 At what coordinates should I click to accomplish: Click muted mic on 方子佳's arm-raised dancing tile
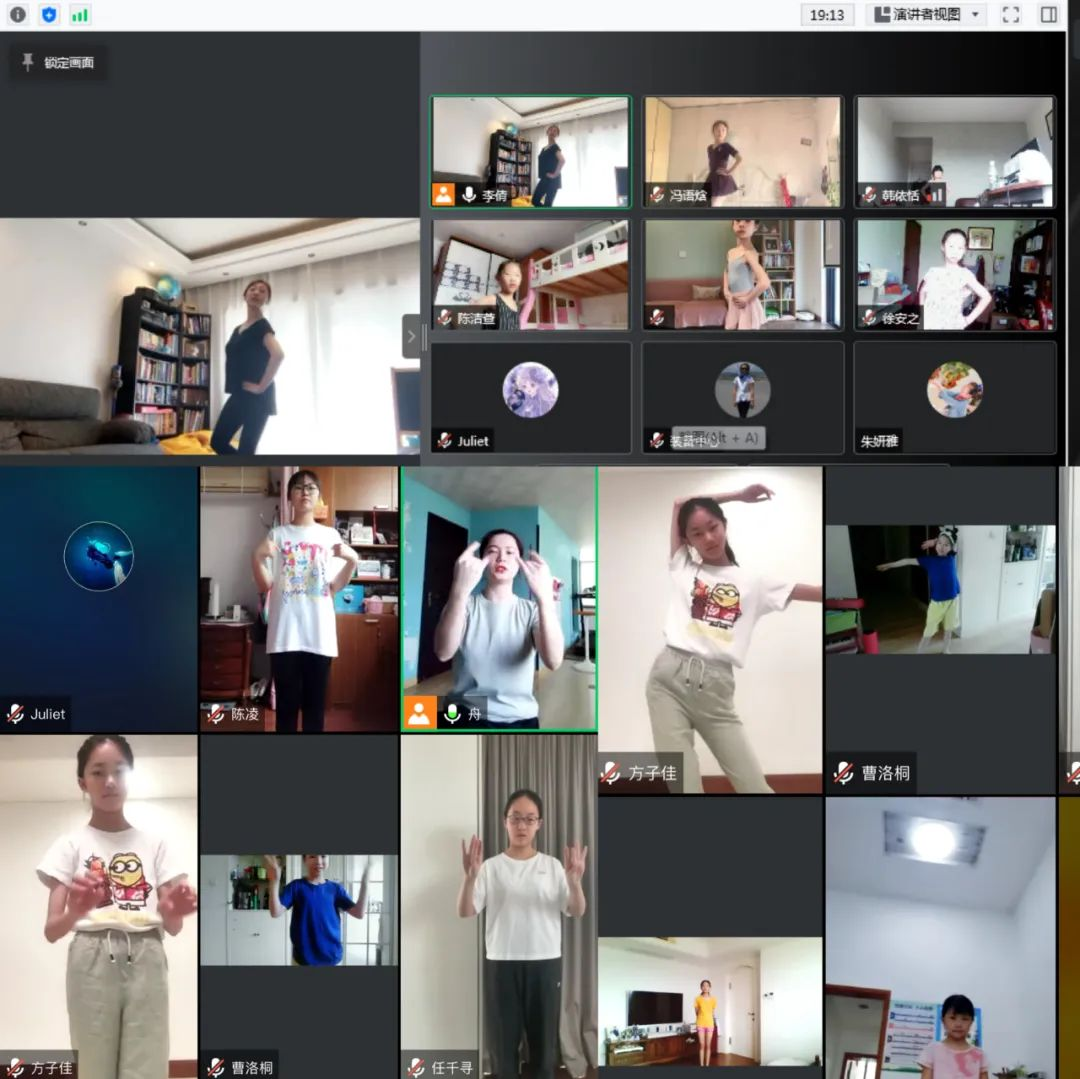tap(610, 773)
